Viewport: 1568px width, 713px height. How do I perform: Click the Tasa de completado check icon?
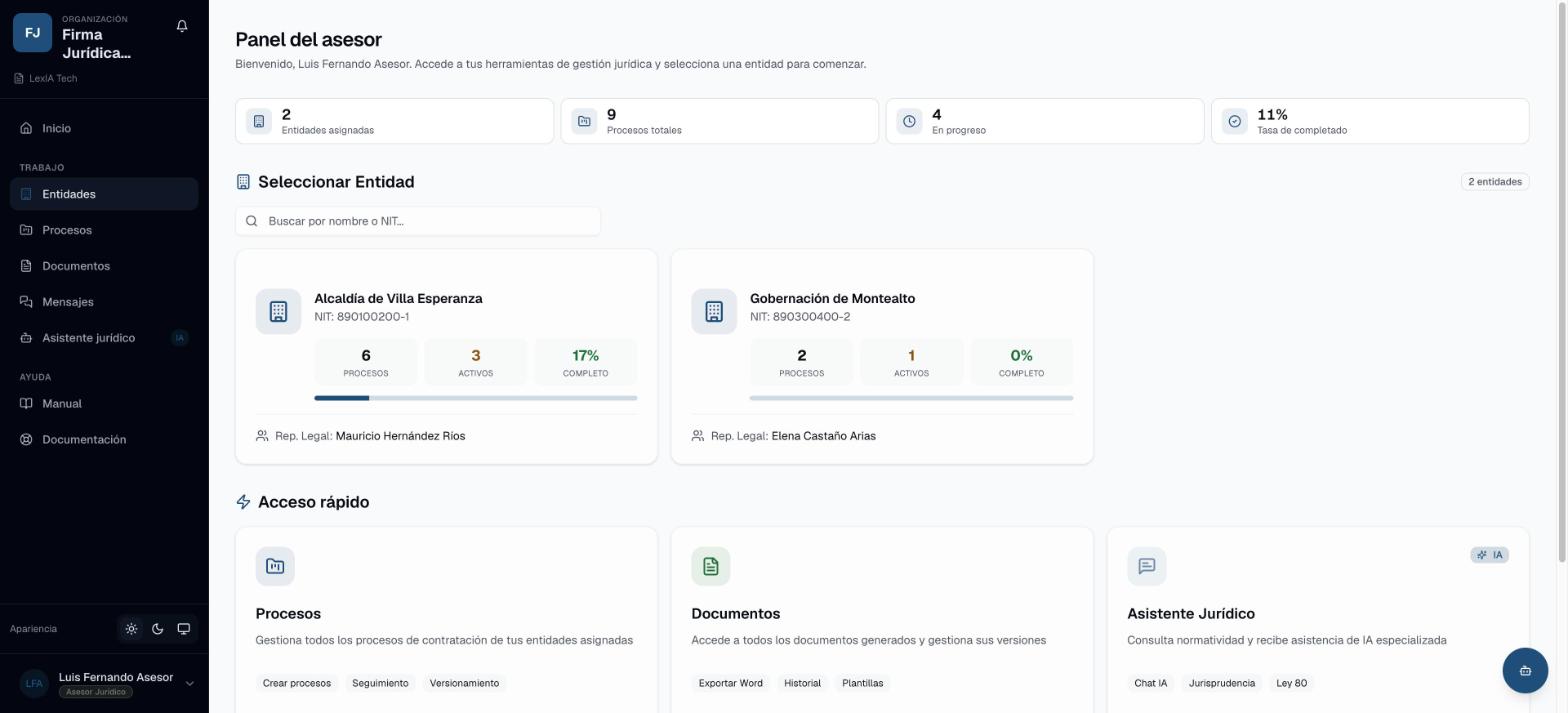1235,121
